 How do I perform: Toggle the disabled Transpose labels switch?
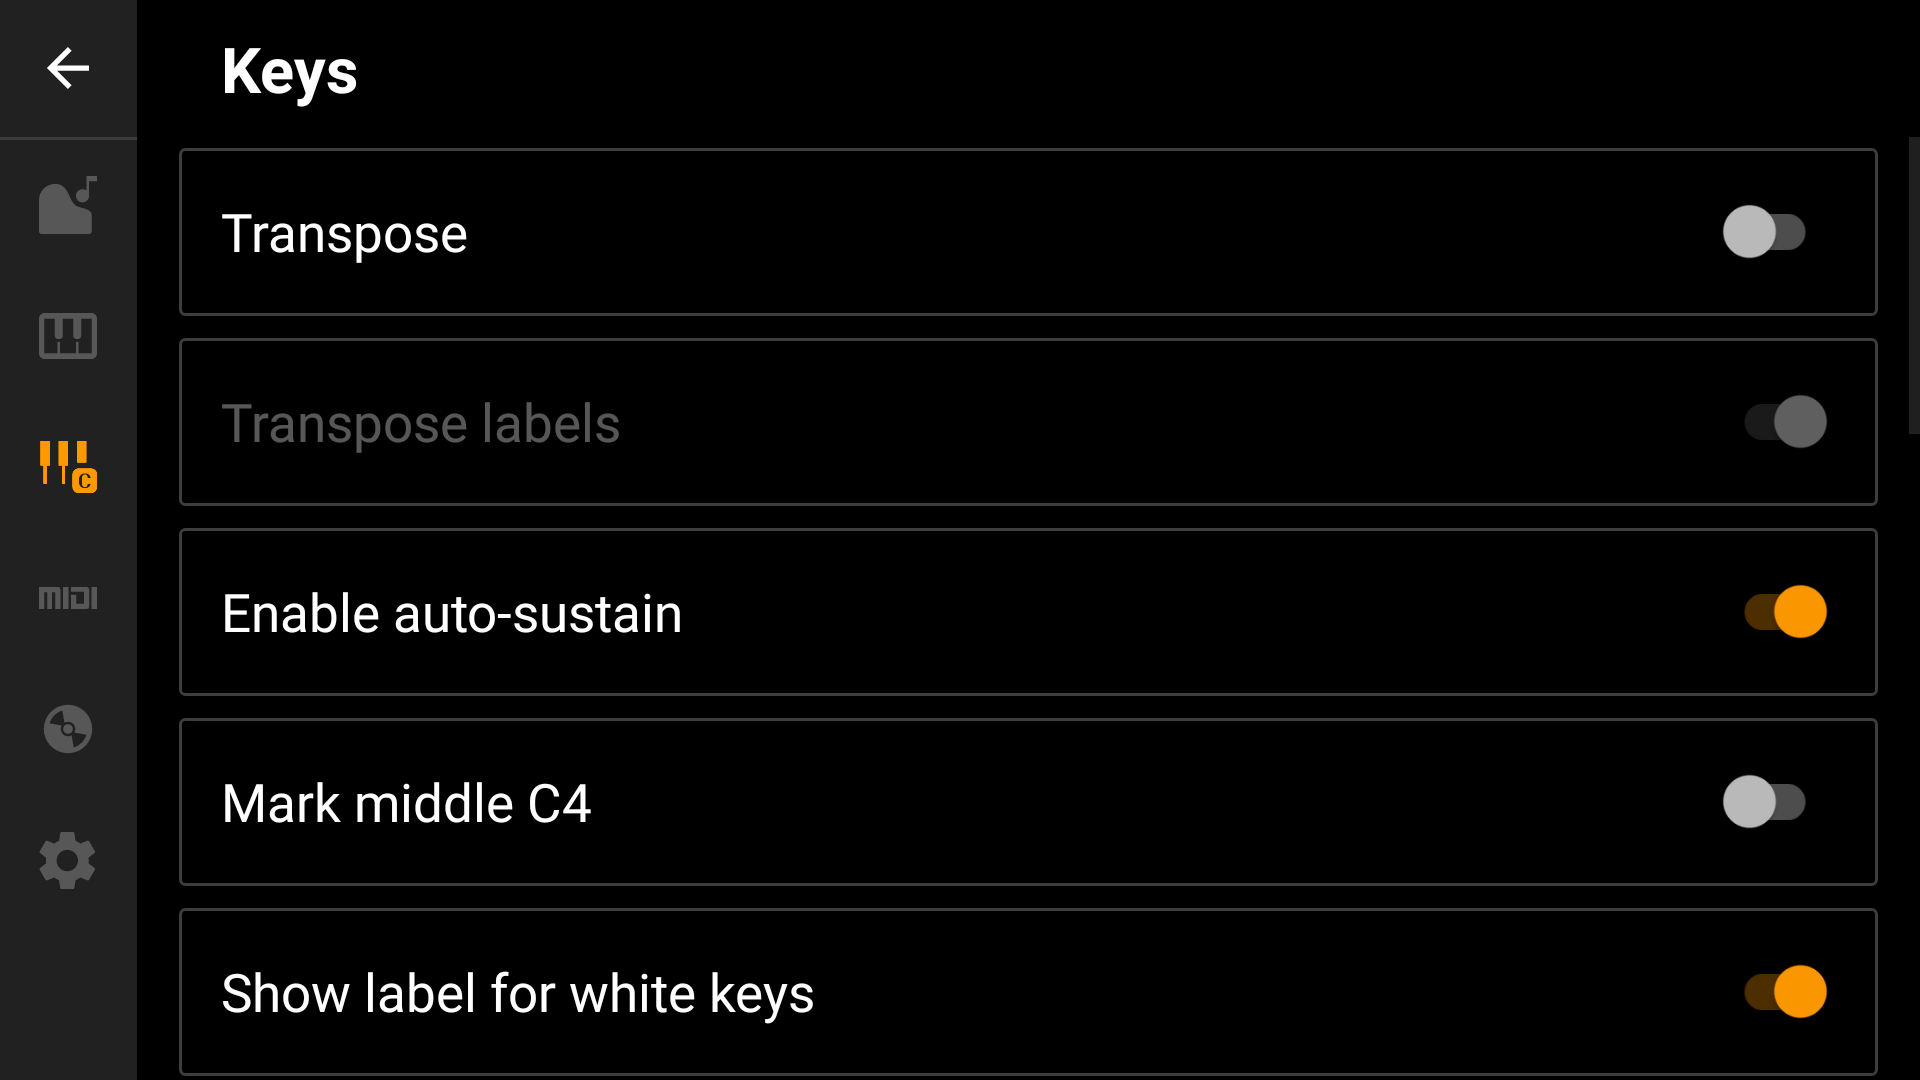click(x=1784, y=422)
